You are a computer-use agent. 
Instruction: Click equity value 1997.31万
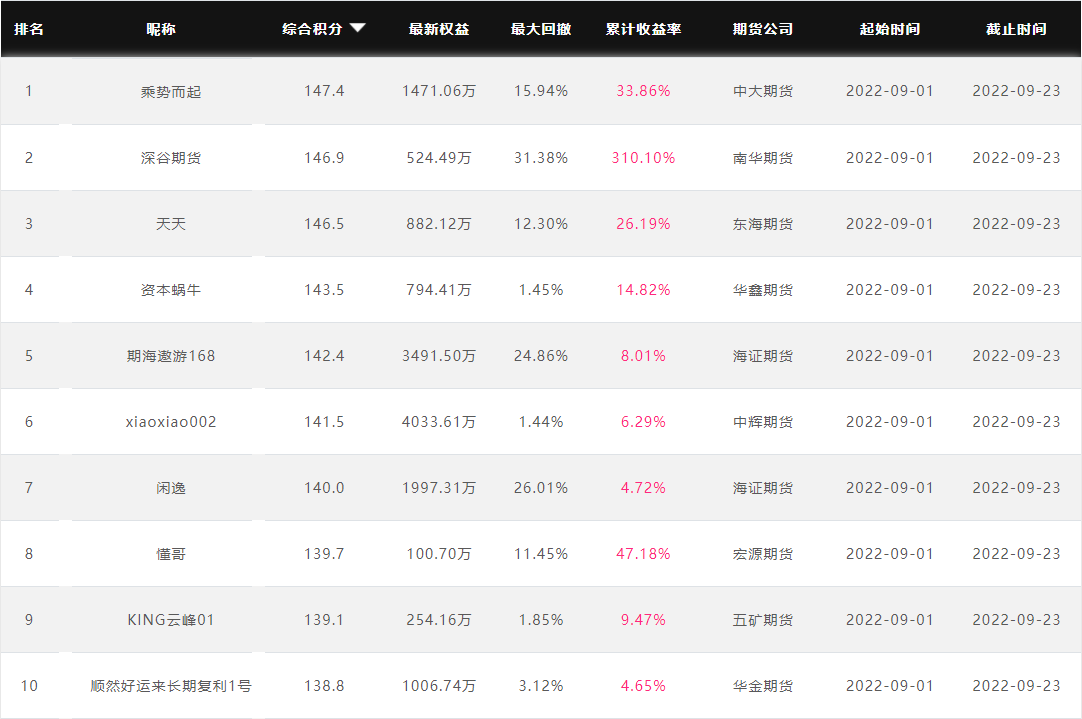tap(439, 488)
